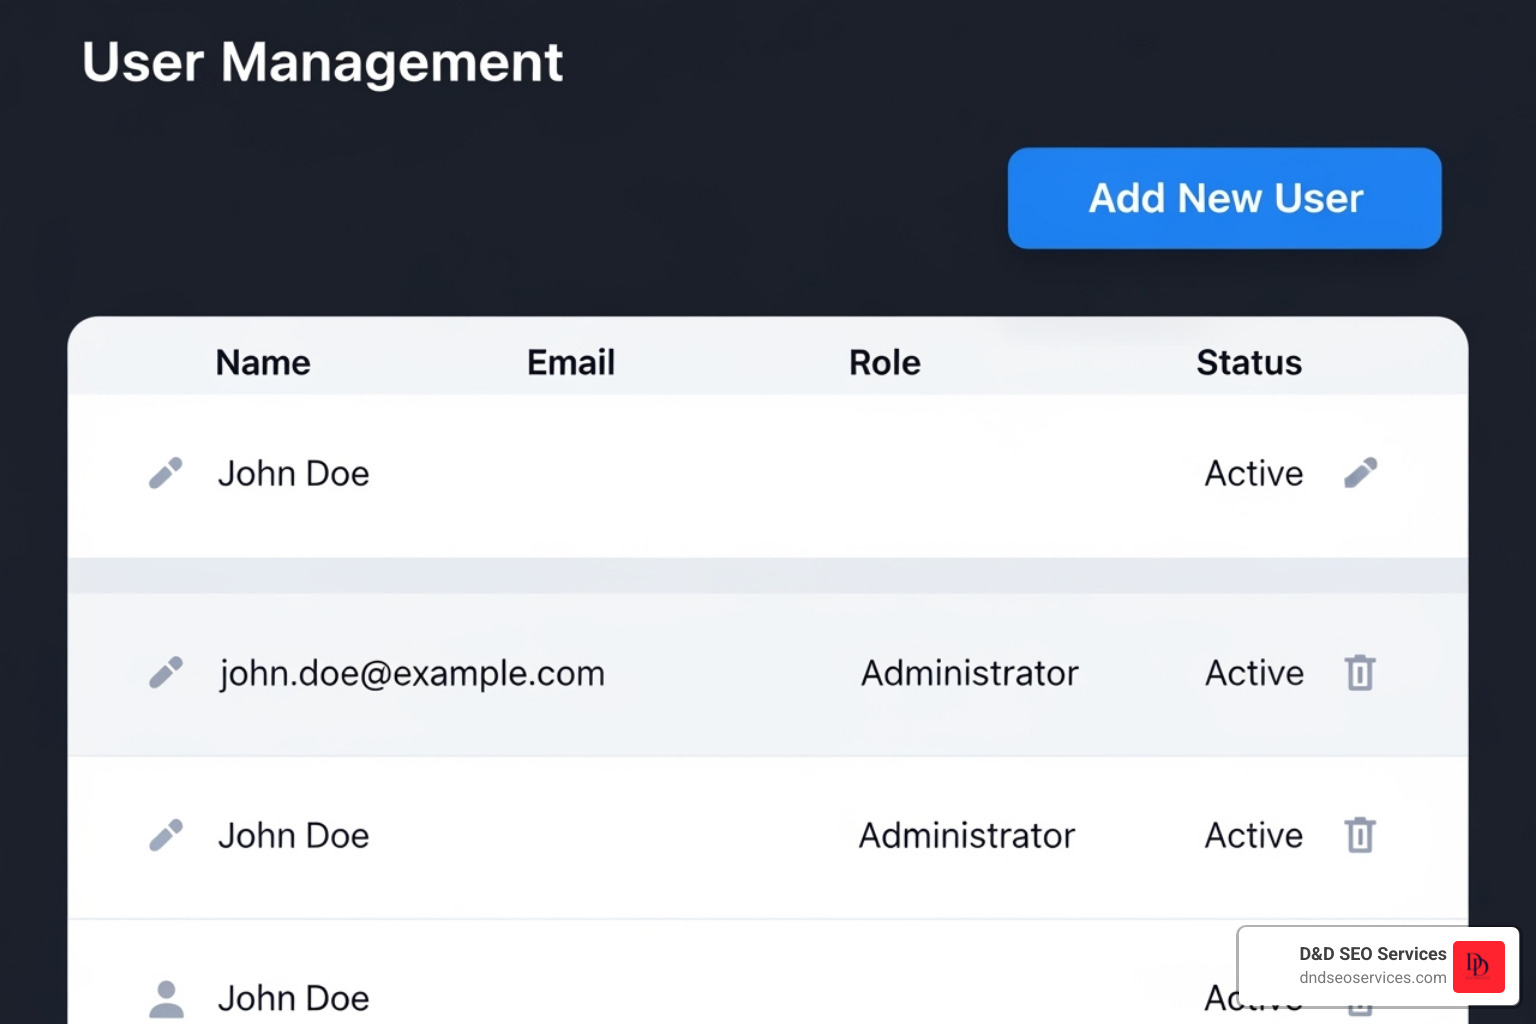1536x1024 pixels.
Task: Click the user avatar icon in bottom row
Action: 166,998
